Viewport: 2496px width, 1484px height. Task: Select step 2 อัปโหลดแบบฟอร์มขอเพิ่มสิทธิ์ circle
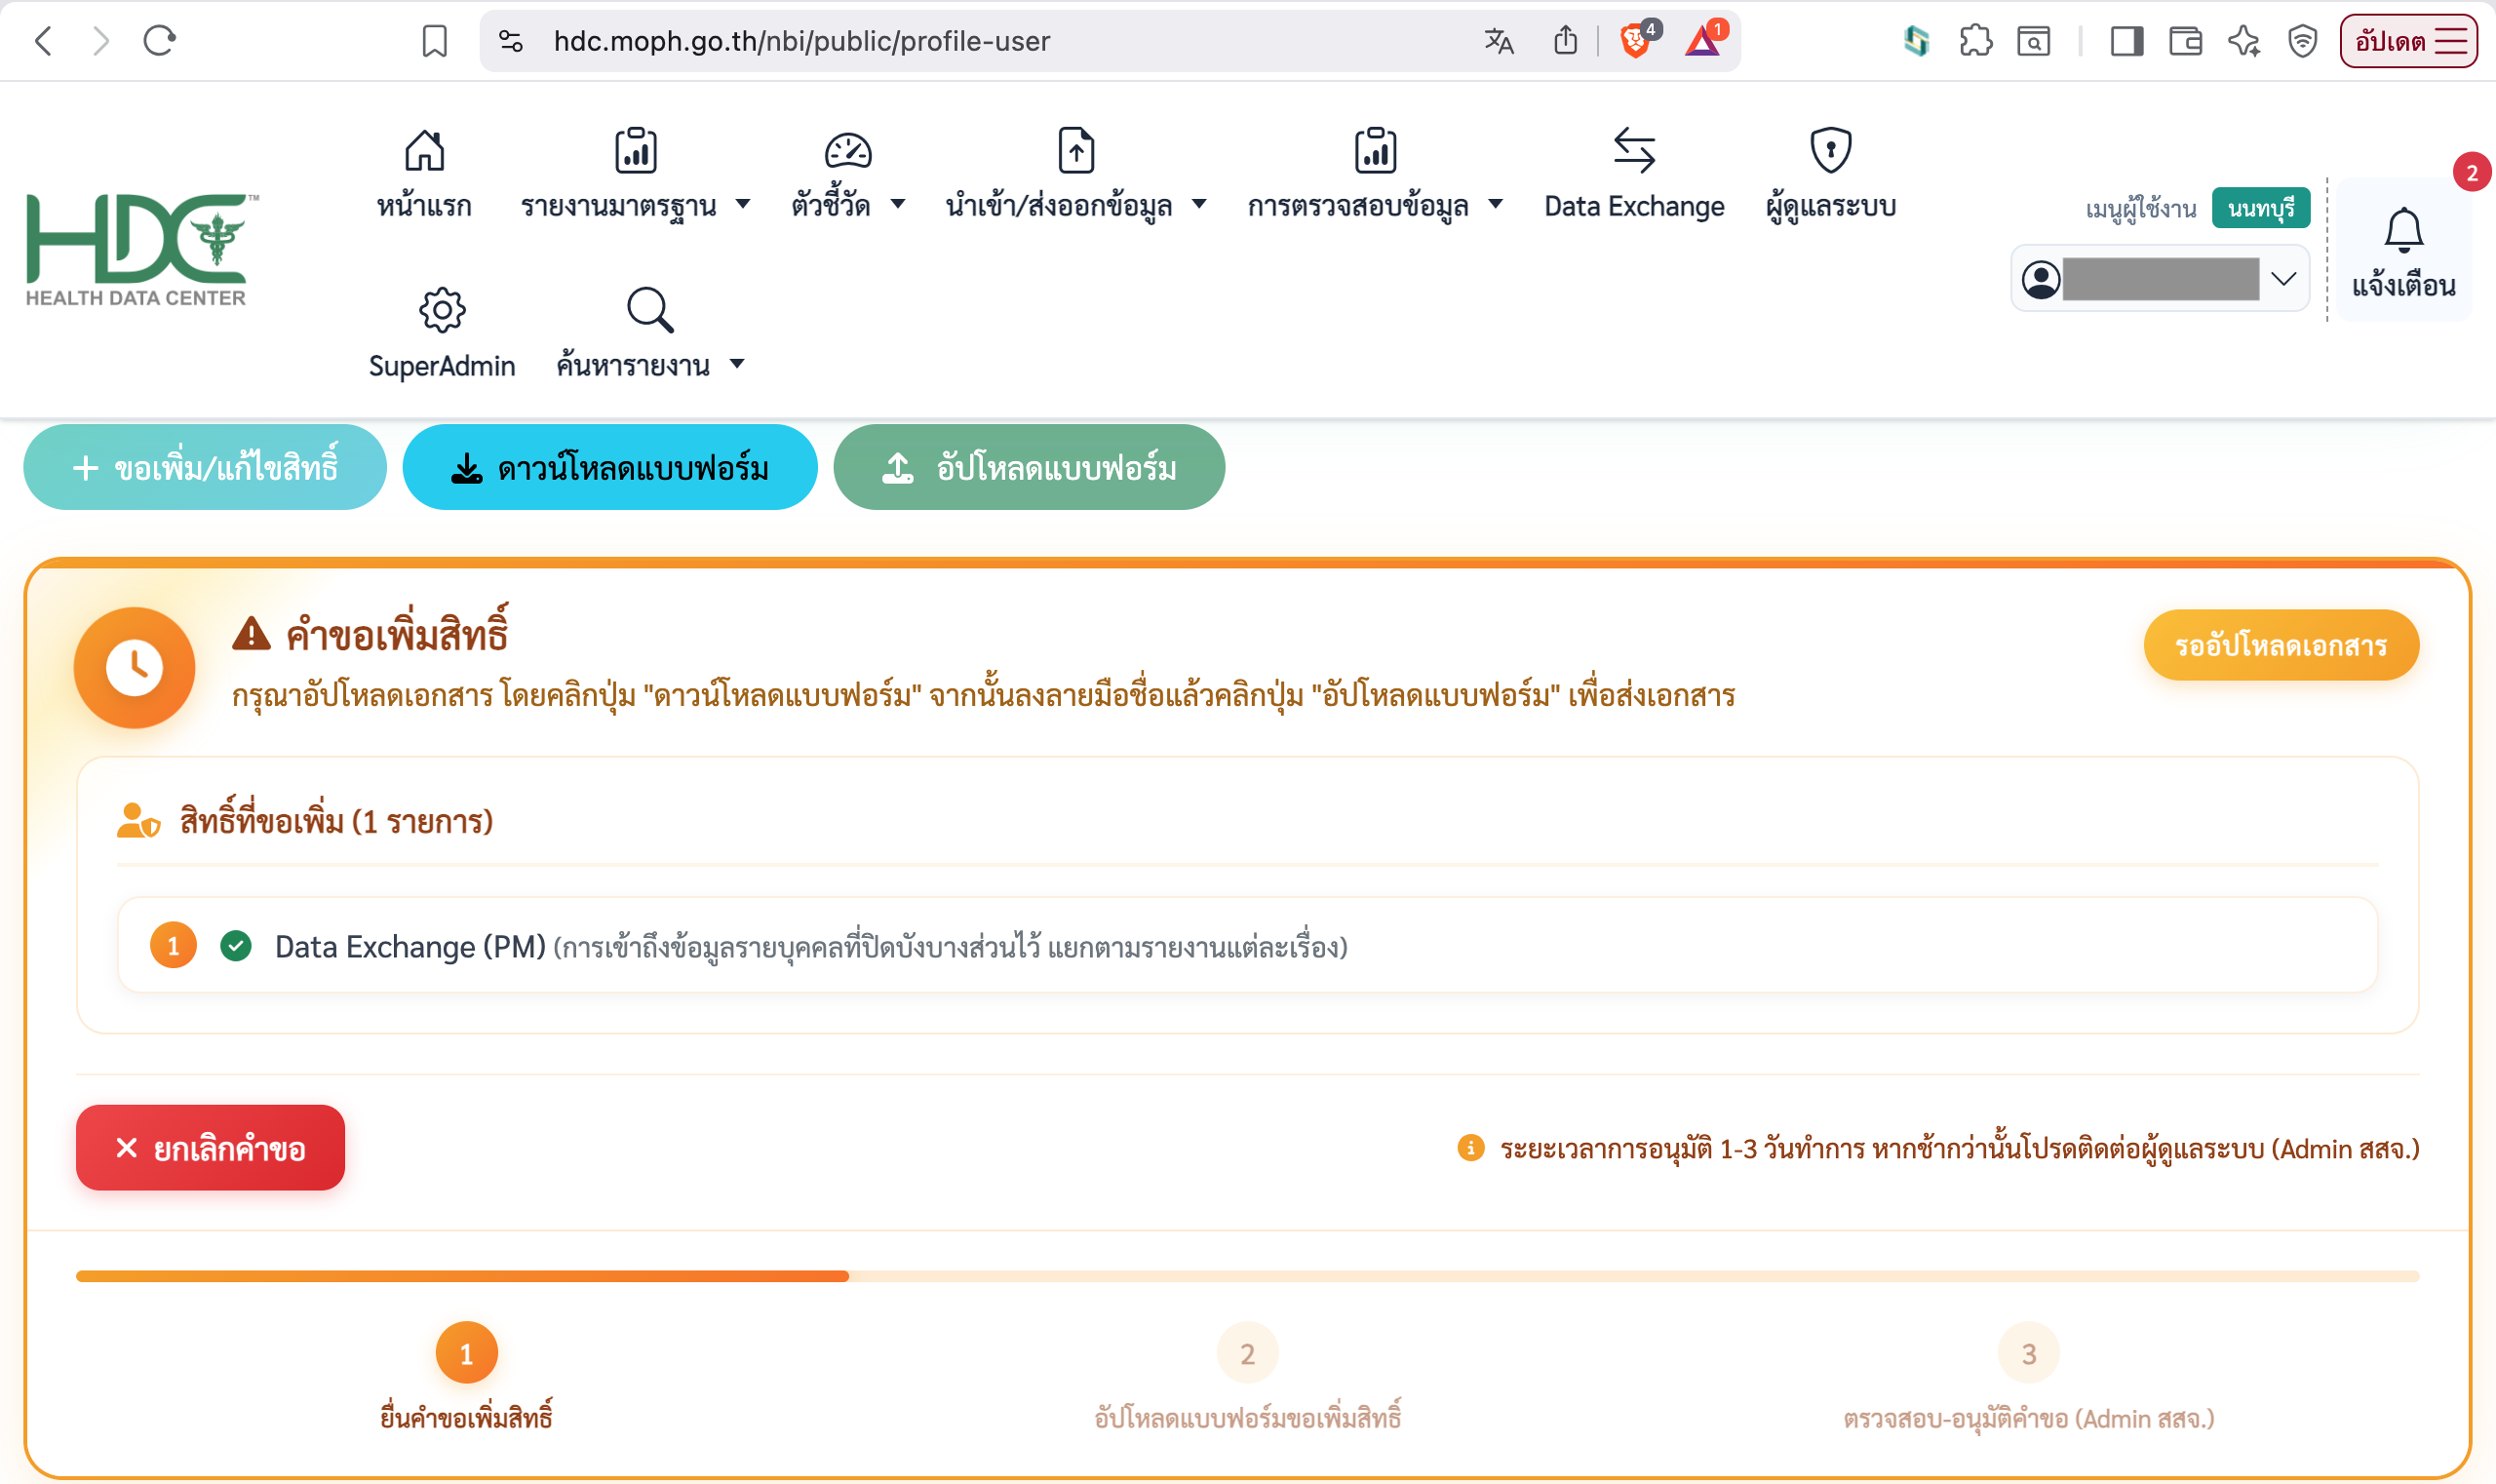tap(1247, 1353)
